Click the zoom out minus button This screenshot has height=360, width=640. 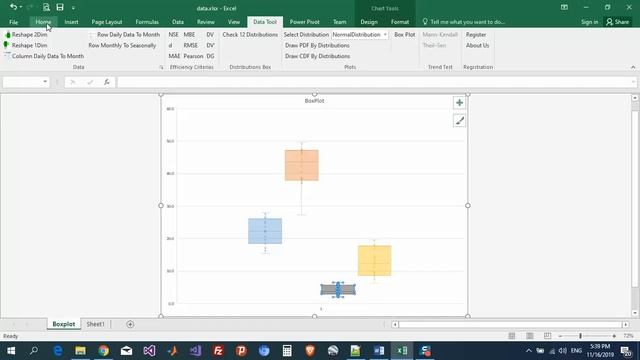tap(560, 336)
